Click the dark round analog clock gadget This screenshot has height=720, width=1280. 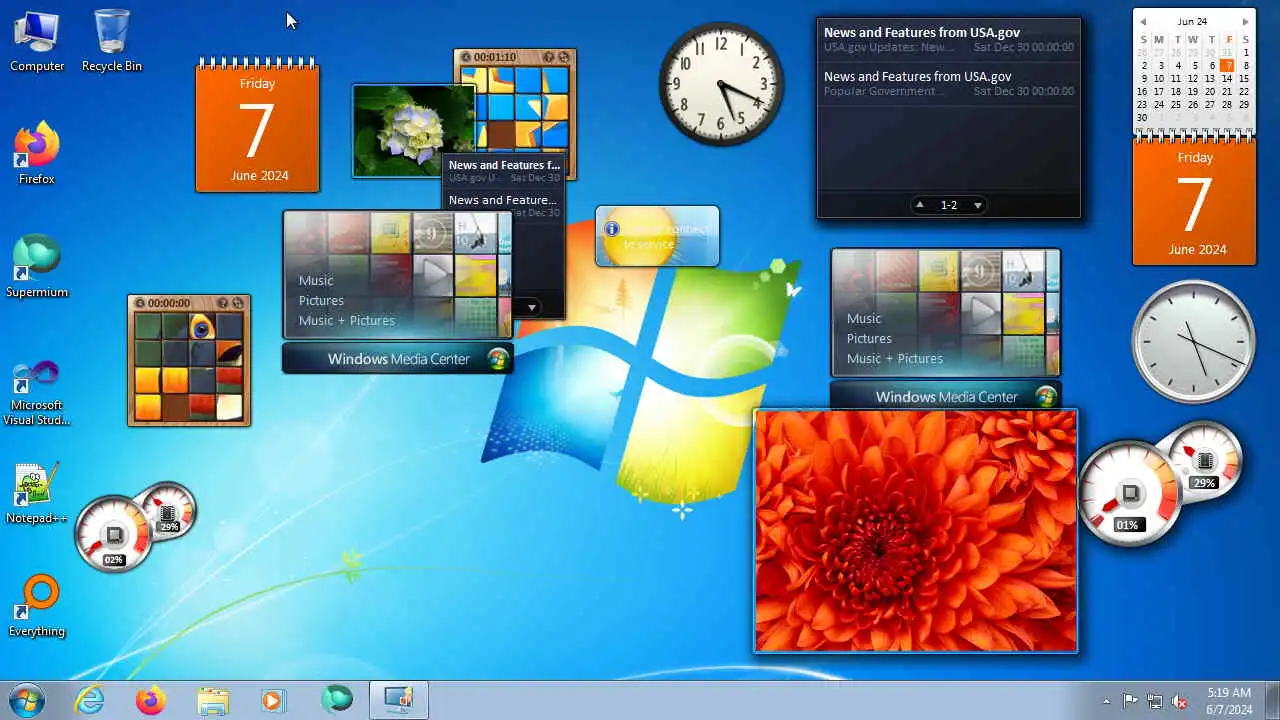tap(721, 83)
